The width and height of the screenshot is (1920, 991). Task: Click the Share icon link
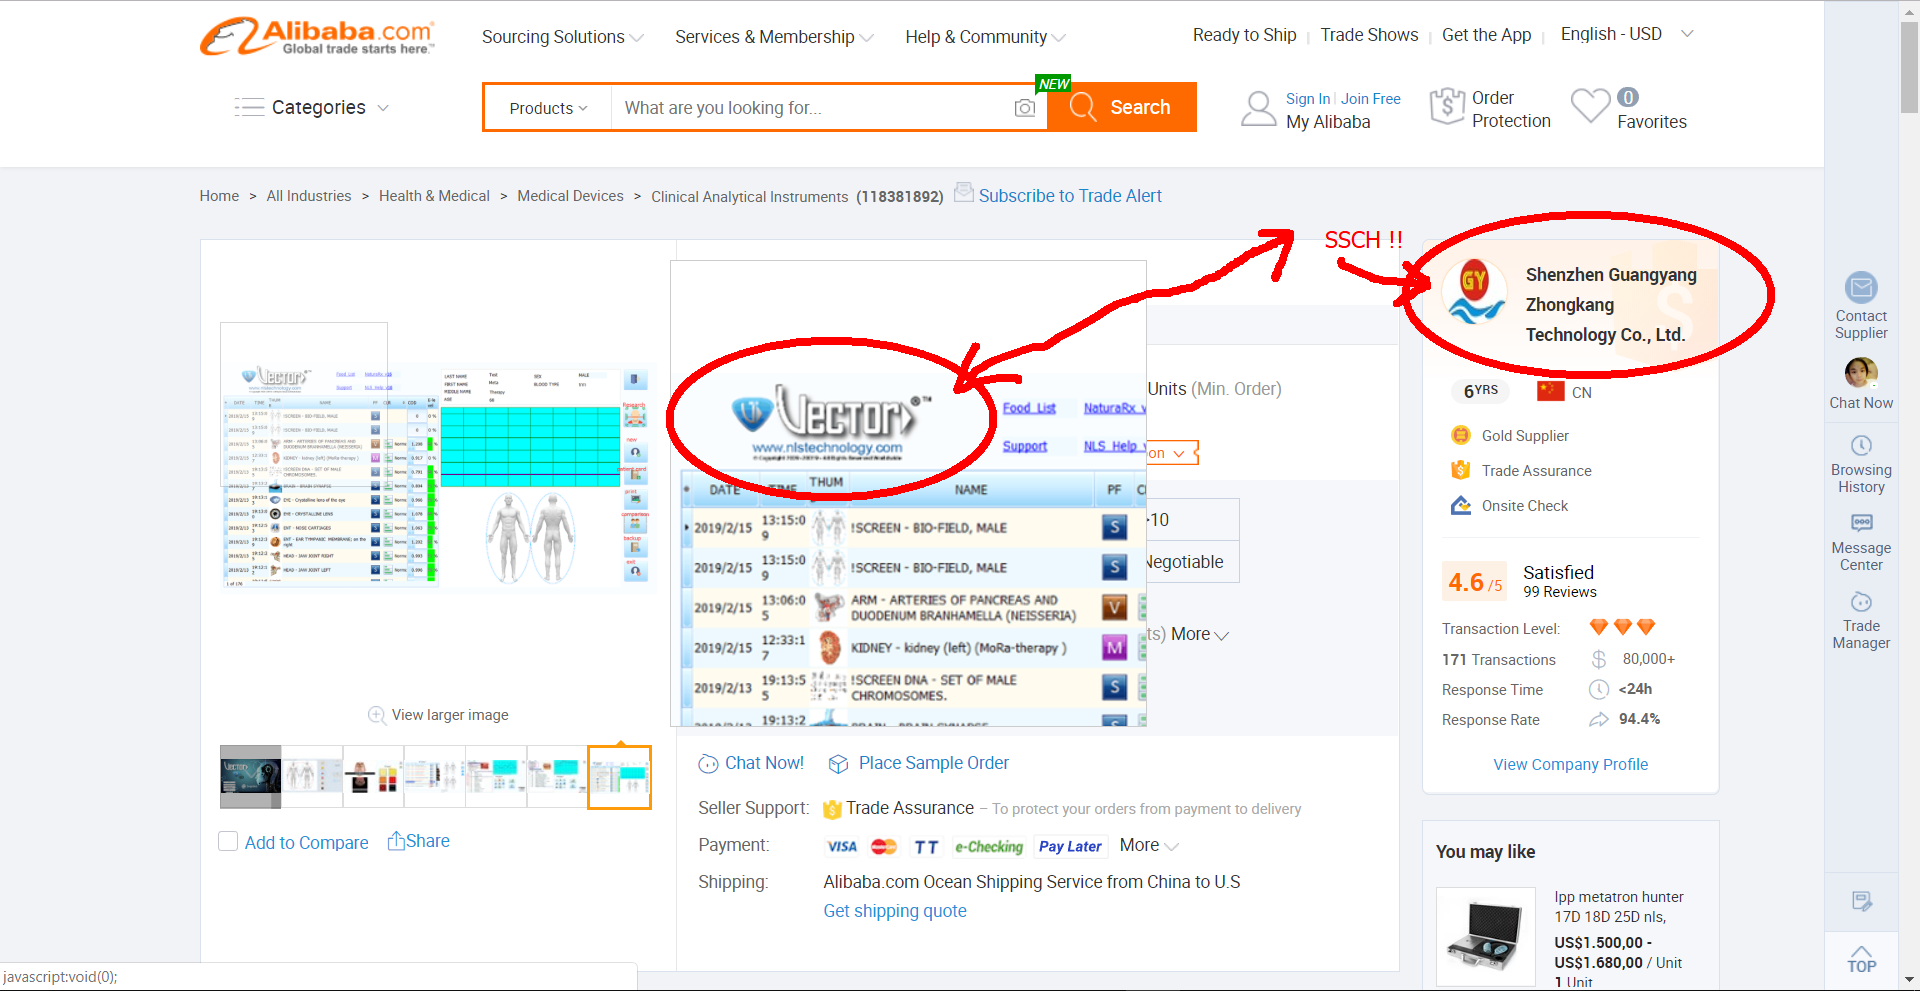[x=419, y=841]
